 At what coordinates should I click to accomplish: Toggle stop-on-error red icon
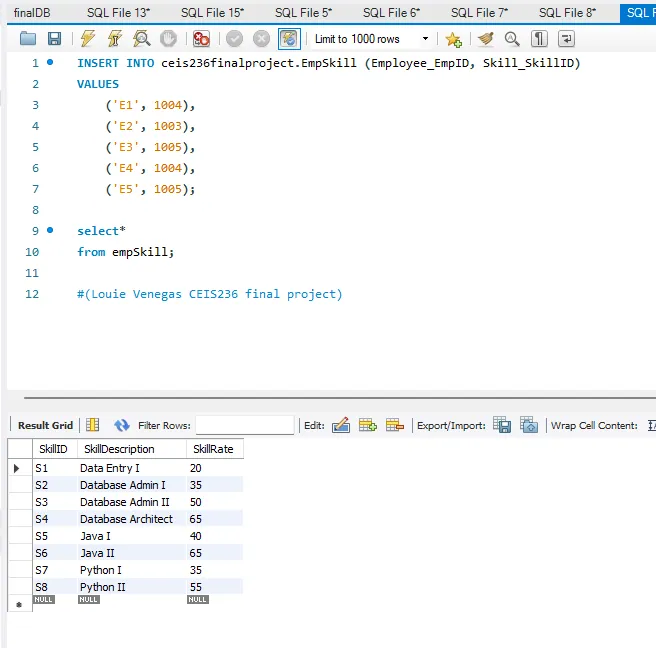pyautogui.click(x=201, y=39)
